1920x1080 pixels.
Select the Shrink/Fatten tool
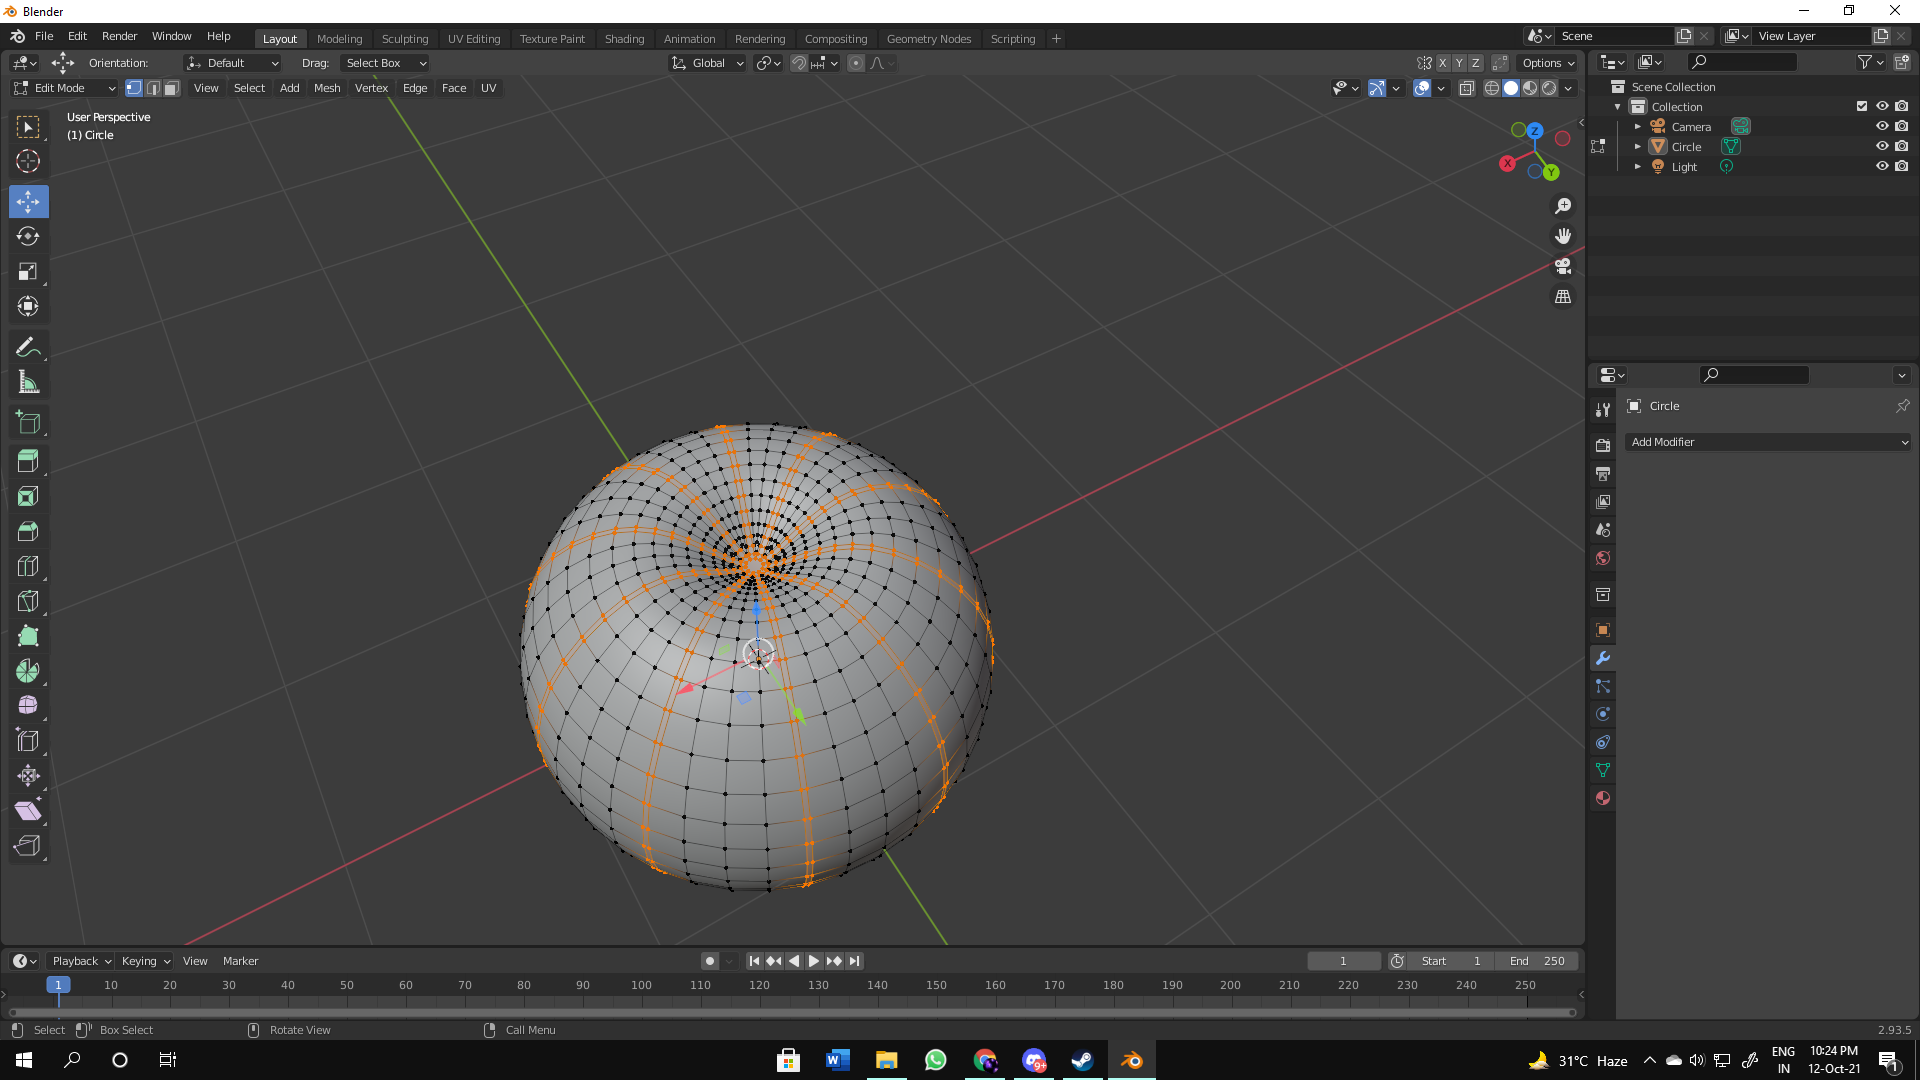pyautogui.click(x=28, y=776)
